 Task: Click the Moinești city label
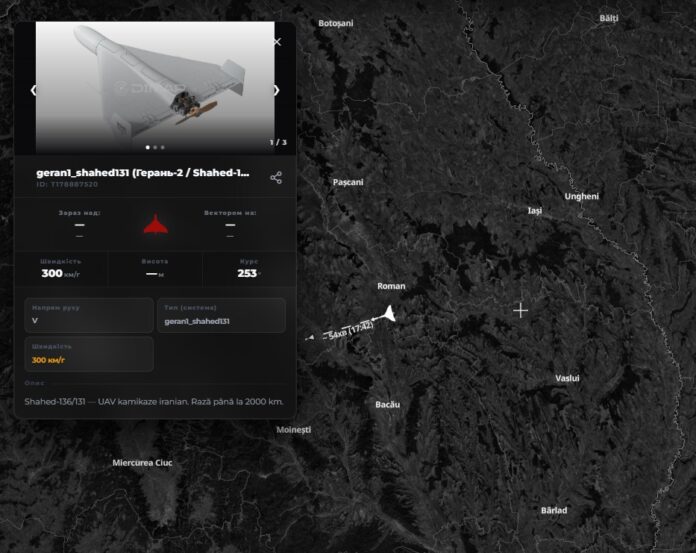(x=293, y=430)
